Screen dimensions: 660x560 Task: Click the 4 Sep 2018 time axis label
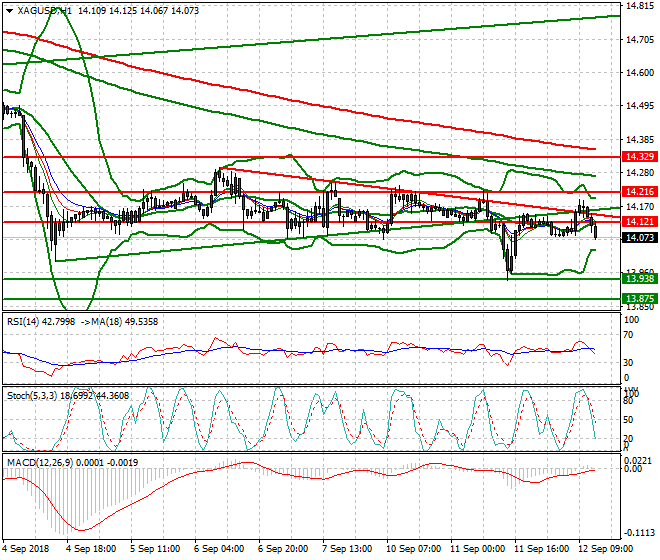[x=26, y=549]
